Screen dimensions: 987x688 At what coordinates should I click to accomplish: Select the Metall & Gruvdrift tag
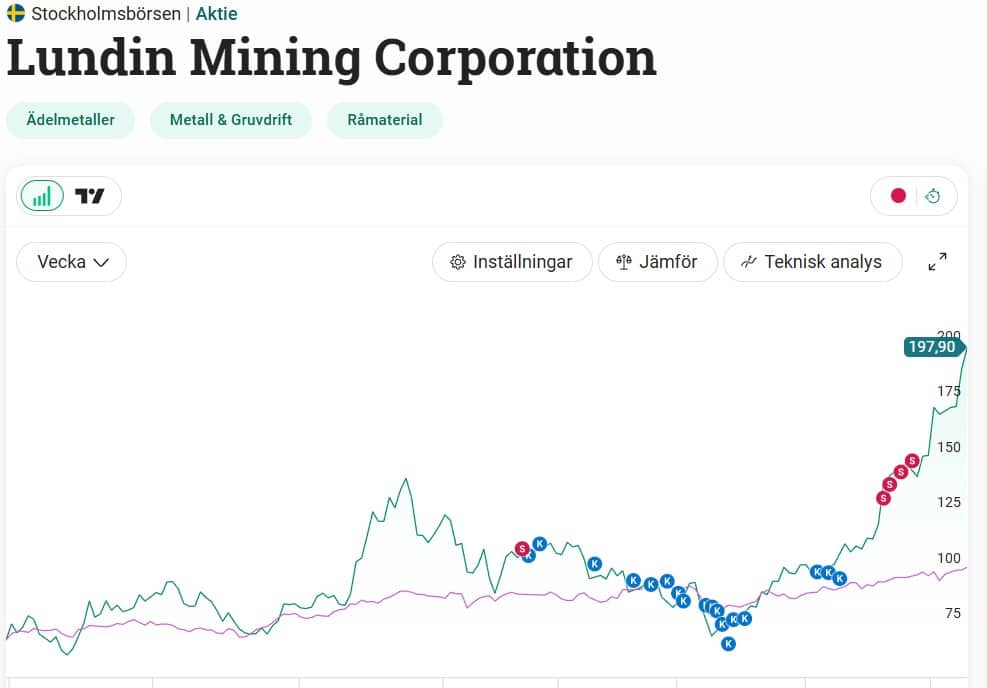231,120
